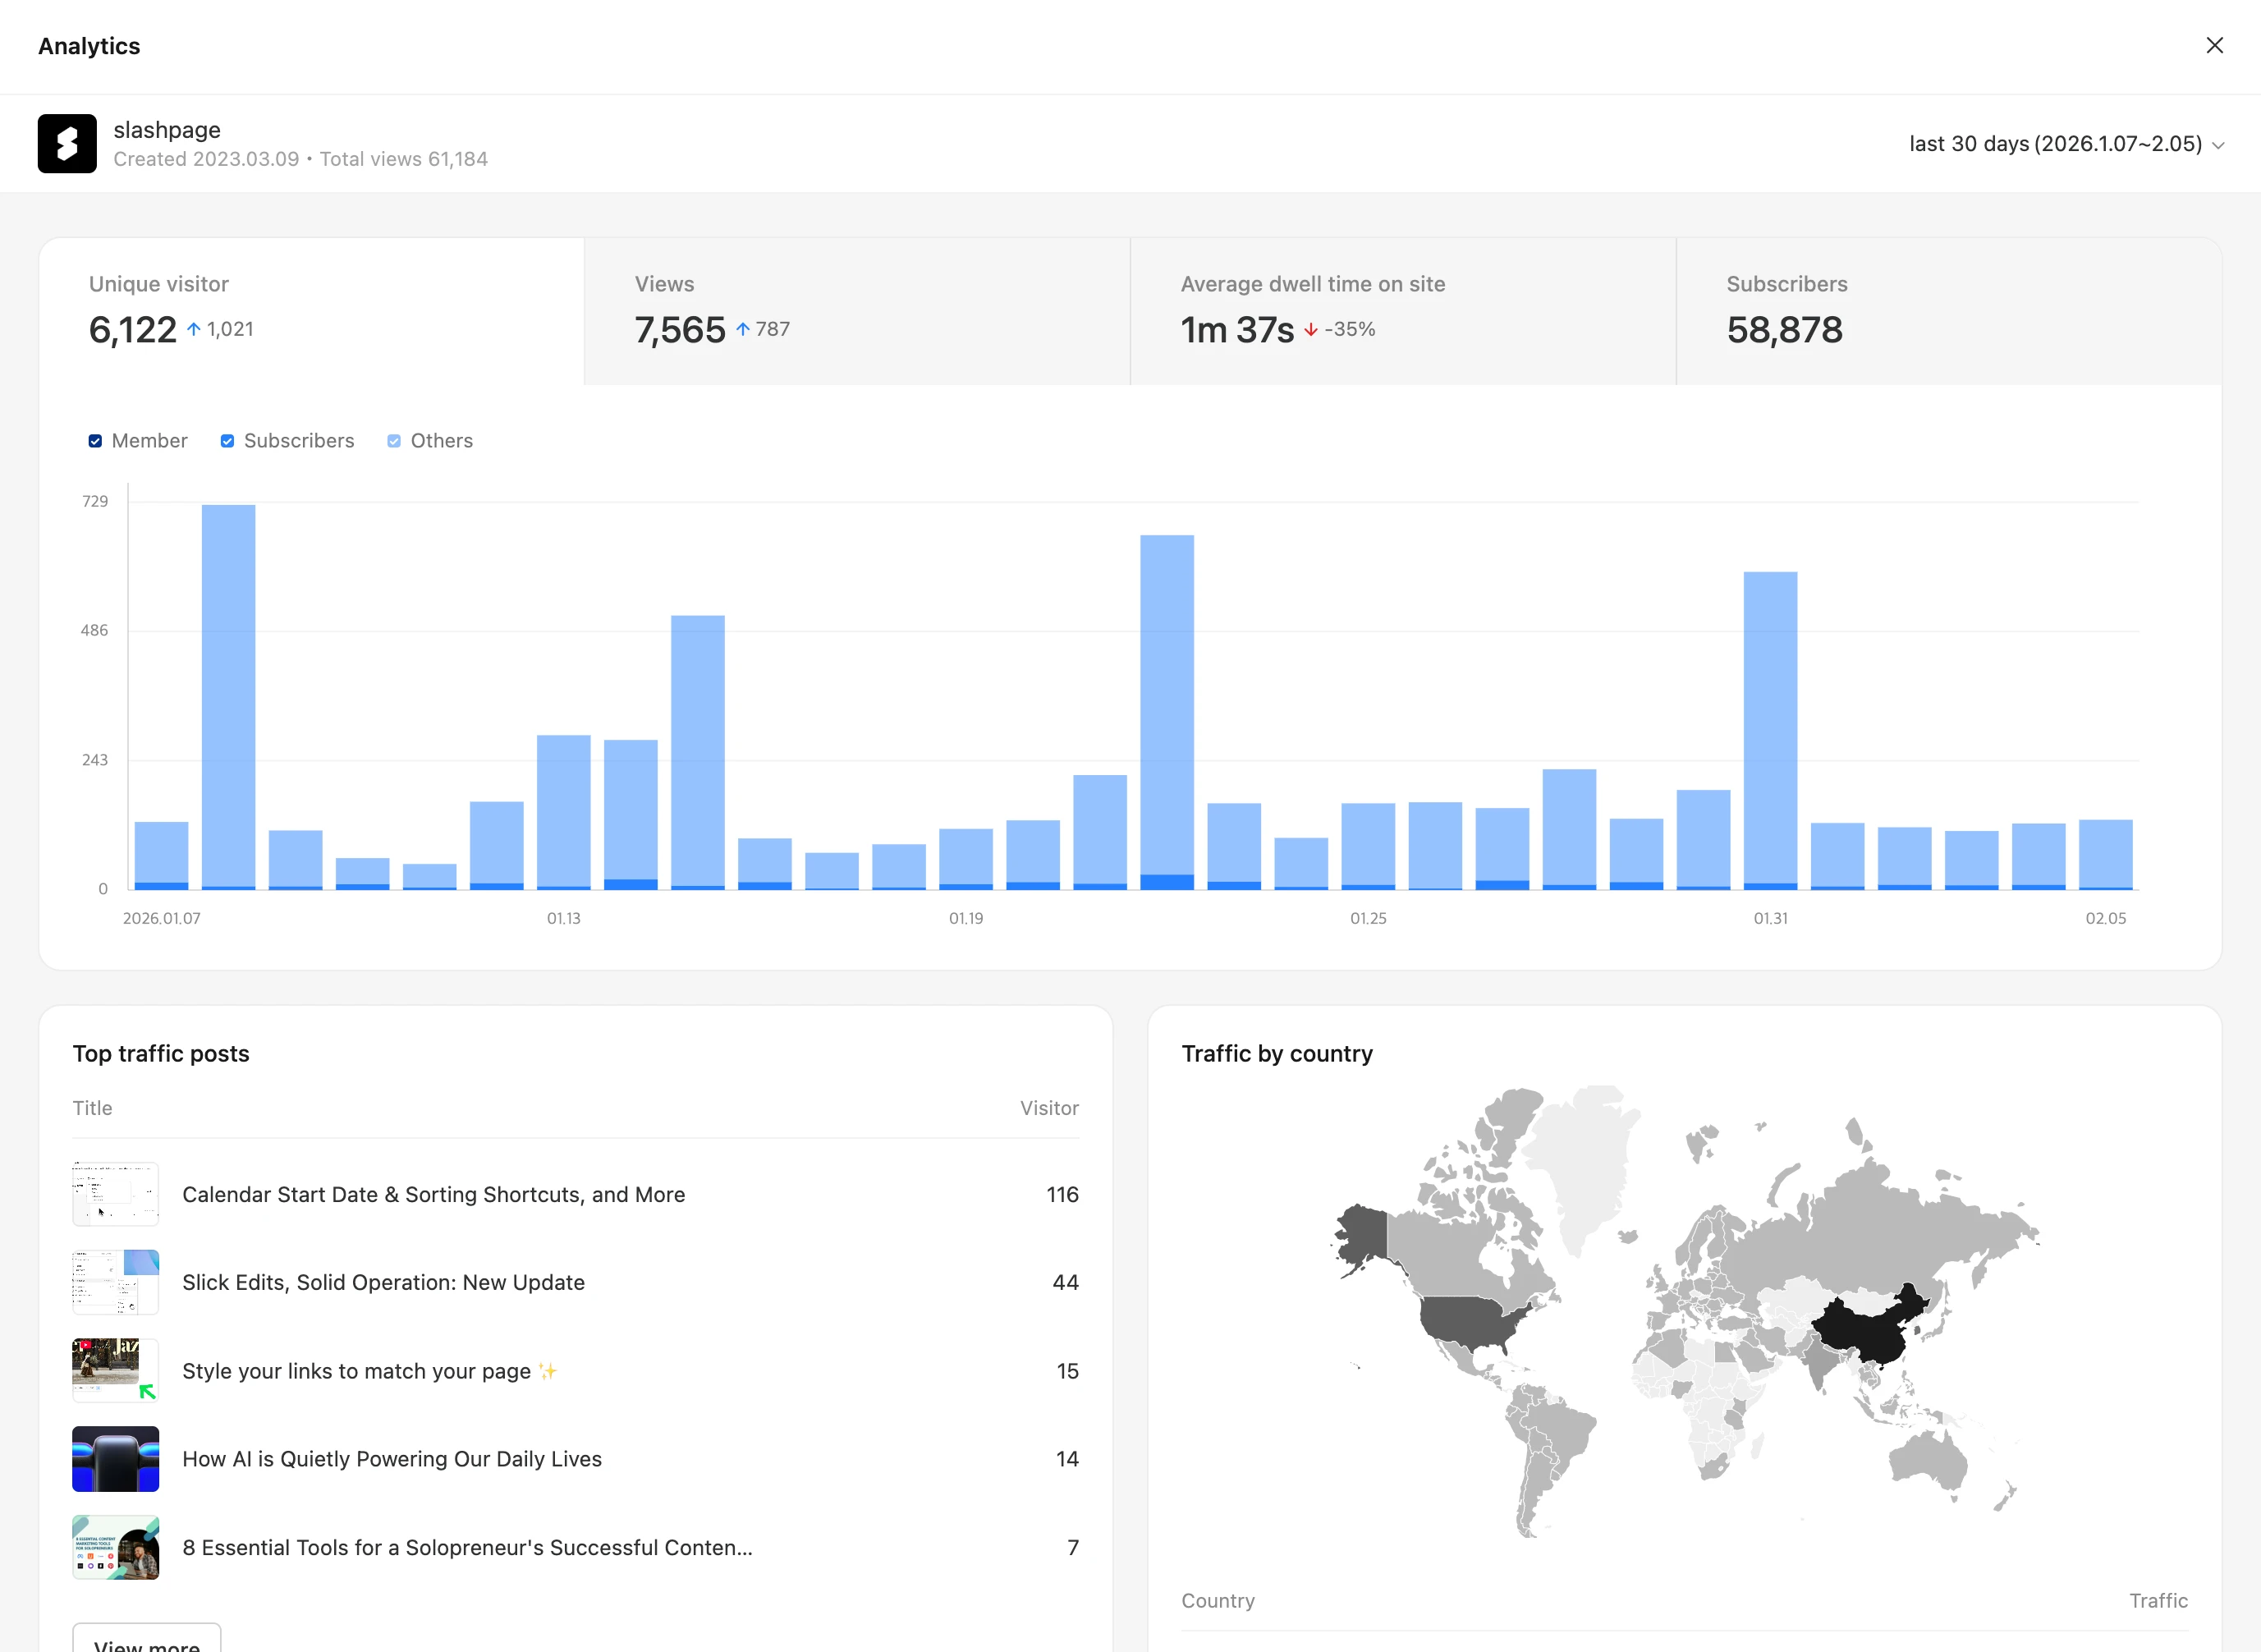Open How AI is Quietly Powering post thumbnail
The image size is (2261, 1652).
tap(116, 1459)
